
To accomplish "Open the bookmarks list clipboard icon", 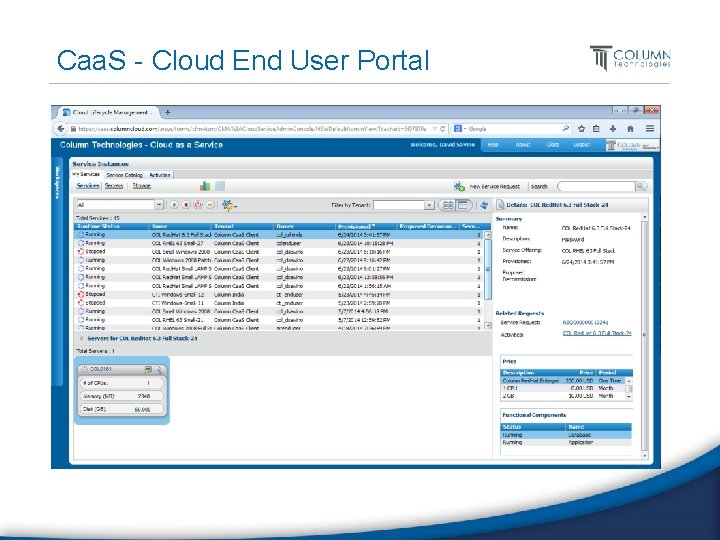I will pyautogui.click(x=596, y=129).
